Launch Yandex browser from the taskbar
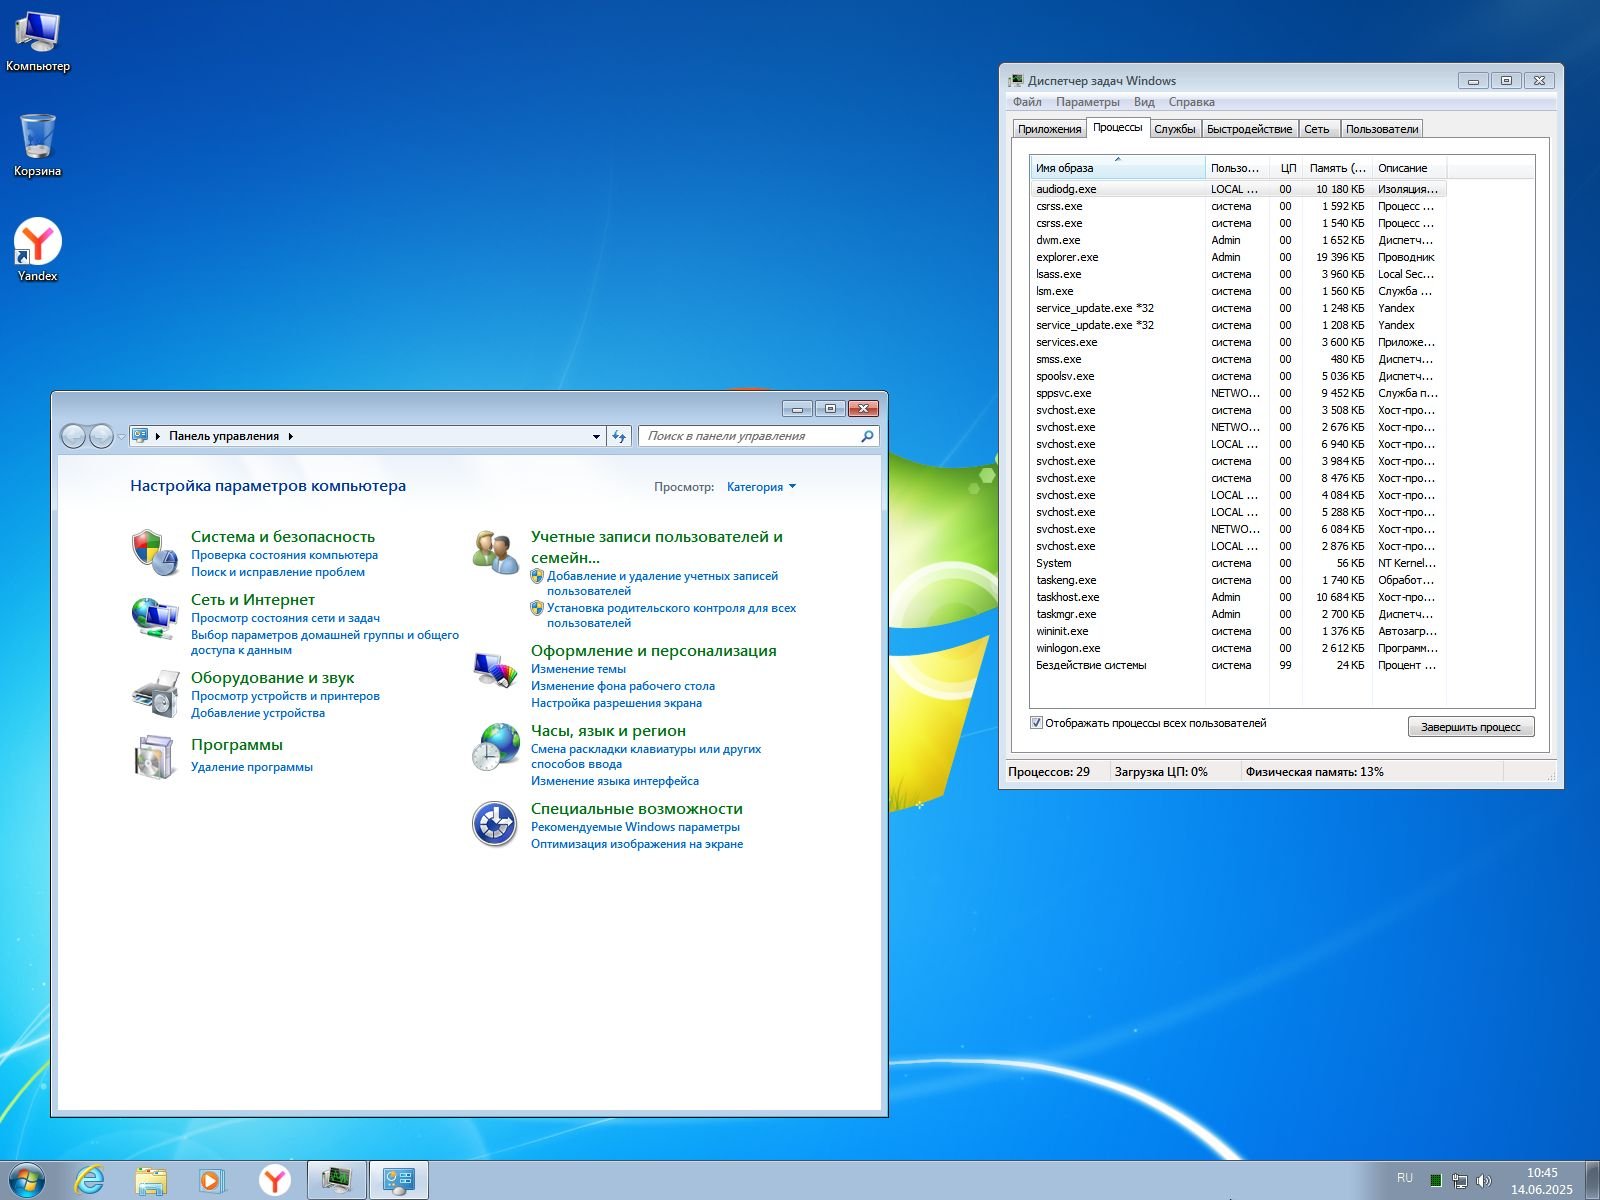 [x=274, y=1180]
